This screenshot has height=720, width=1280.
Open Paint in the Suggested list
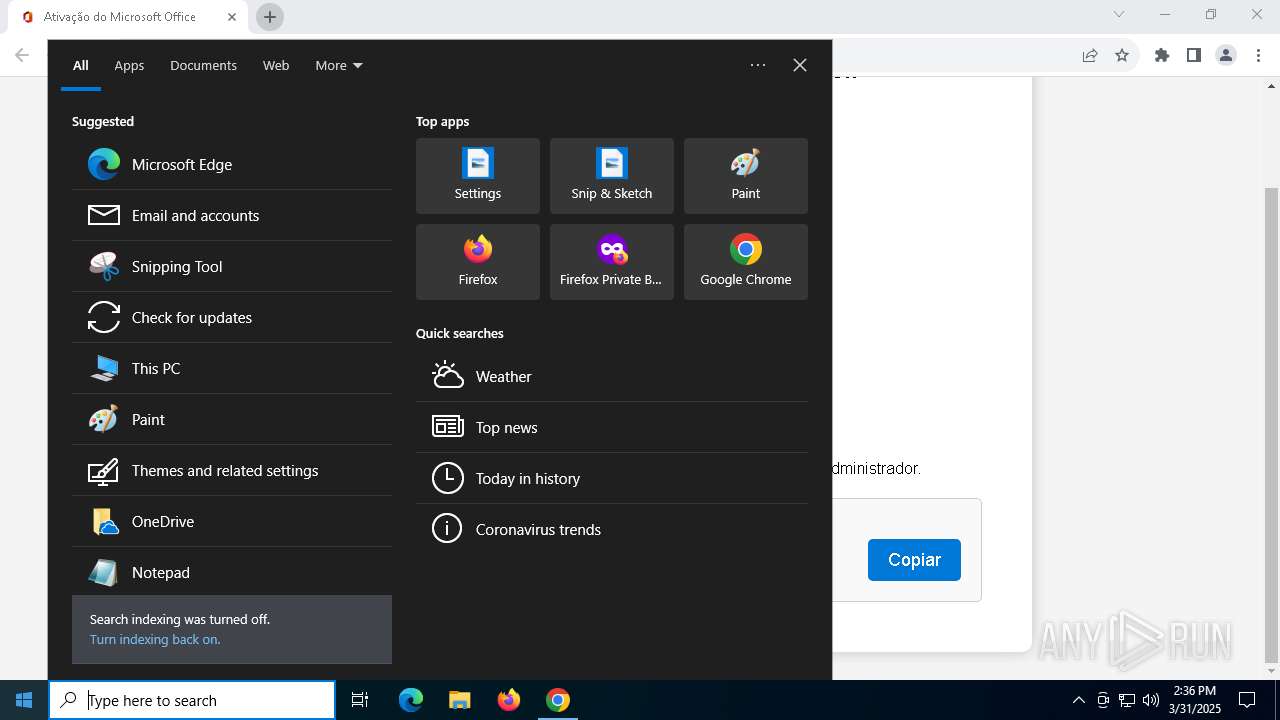[x=232, y=419]
